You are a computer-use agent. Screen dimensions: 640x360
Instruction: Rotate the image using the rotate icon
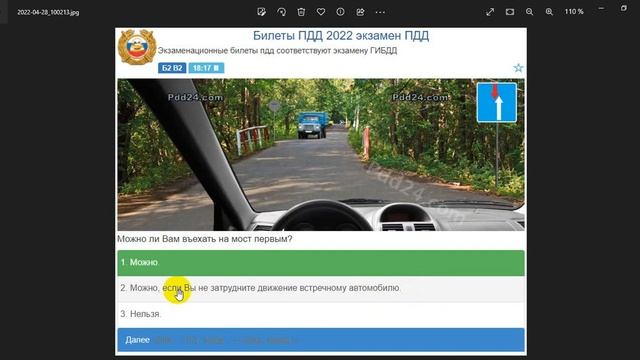pyautogui.click(x=282, y=12)
